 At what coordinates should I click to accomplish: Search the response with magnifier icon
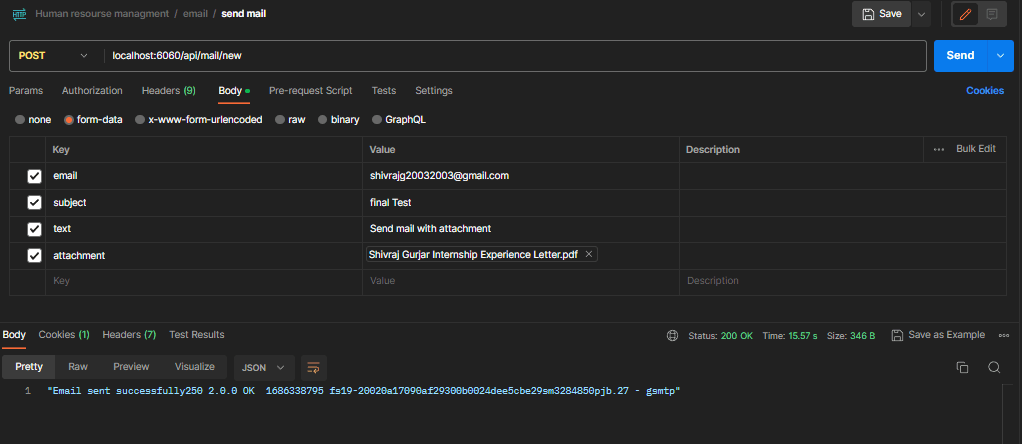coord(994,367)
